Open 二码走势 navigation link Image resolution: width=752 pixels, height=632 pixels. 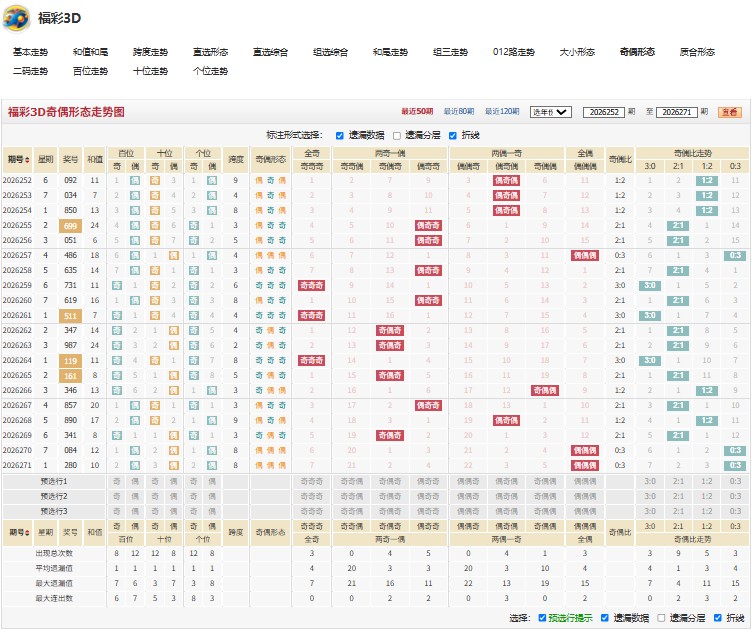point(31,71)
